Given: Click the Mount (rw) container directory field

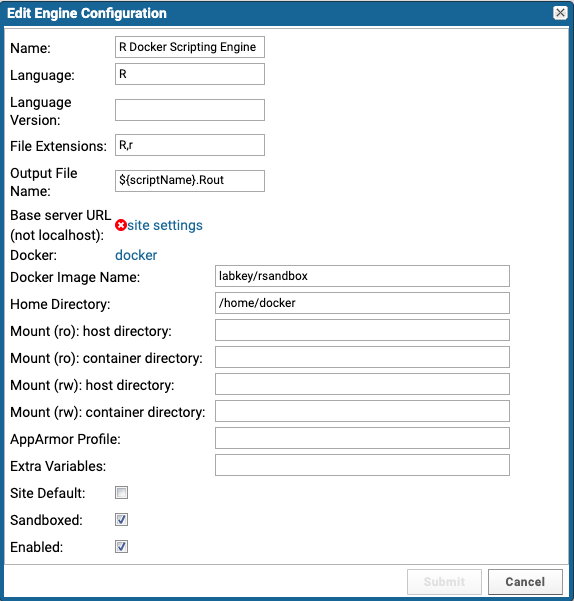Looking at the screenshot, I should tap(362, 411).
